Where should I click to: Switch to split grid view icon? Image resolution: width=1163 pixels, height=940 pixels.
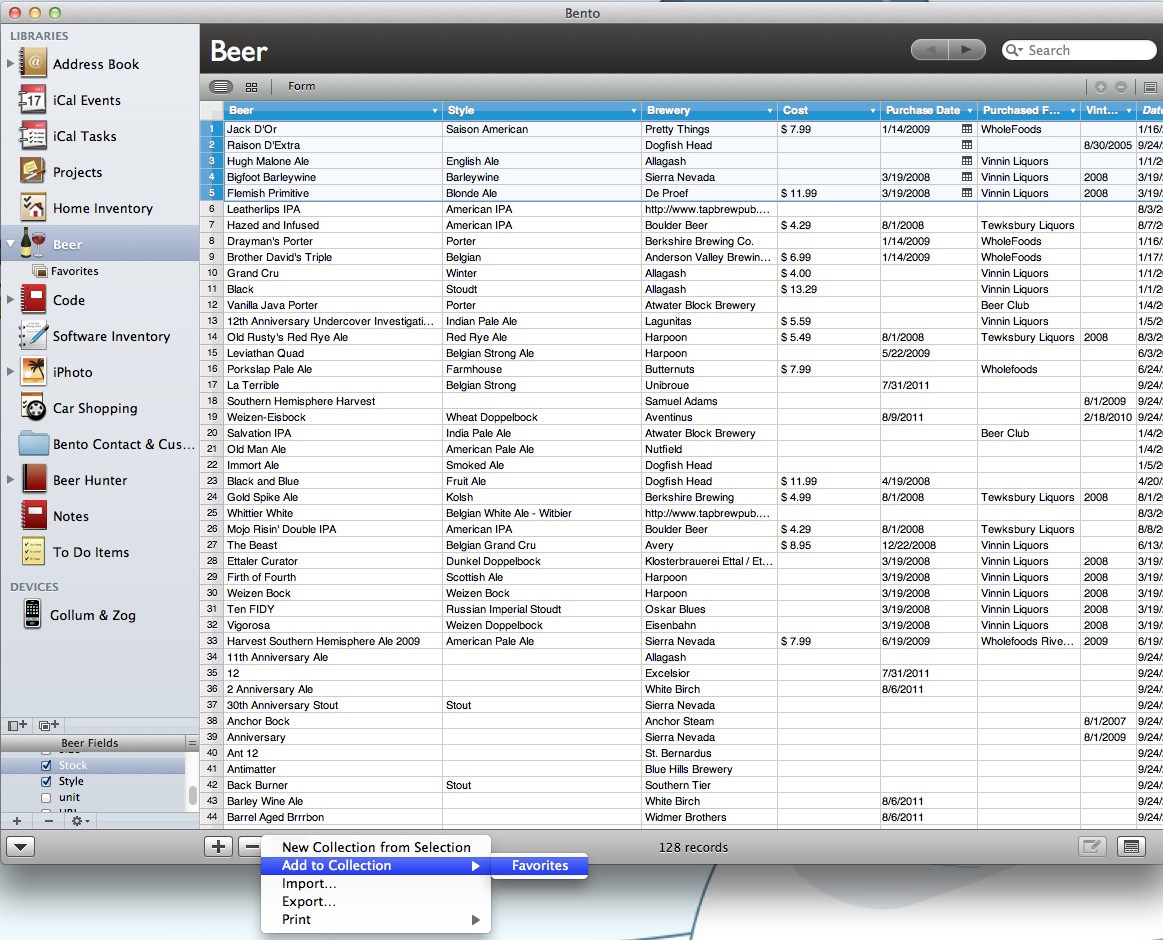coord(251,87)
